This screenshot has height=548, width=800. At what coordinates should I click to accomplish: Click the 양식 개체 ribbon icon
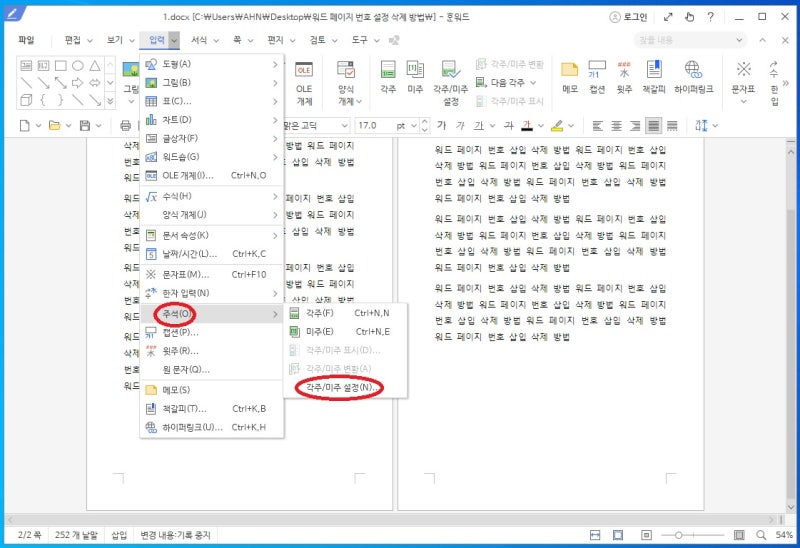pos(347,83)
